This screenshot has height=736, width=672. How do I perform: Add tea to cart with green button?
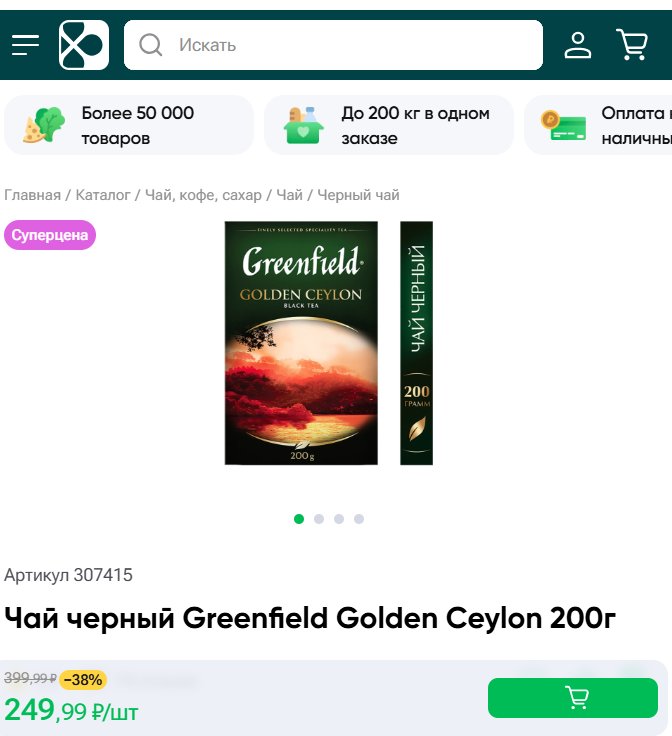click(x=573, y=698)
